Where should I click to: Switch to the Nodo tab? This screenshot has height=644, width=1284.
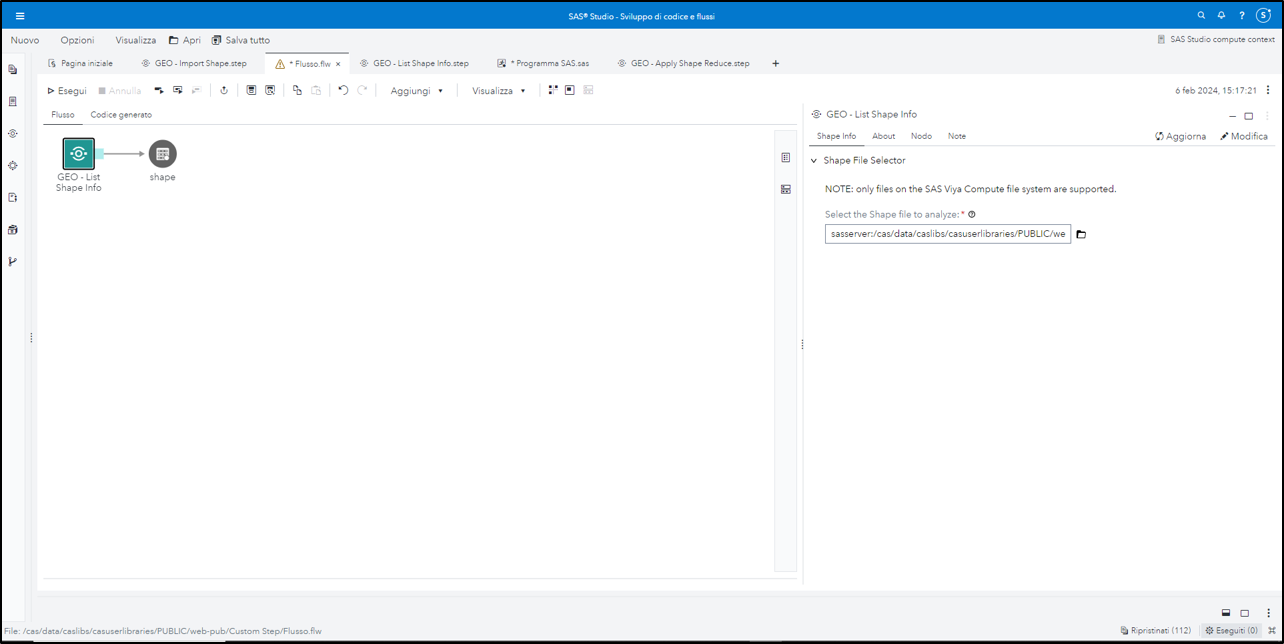click(x=921, y=136)
